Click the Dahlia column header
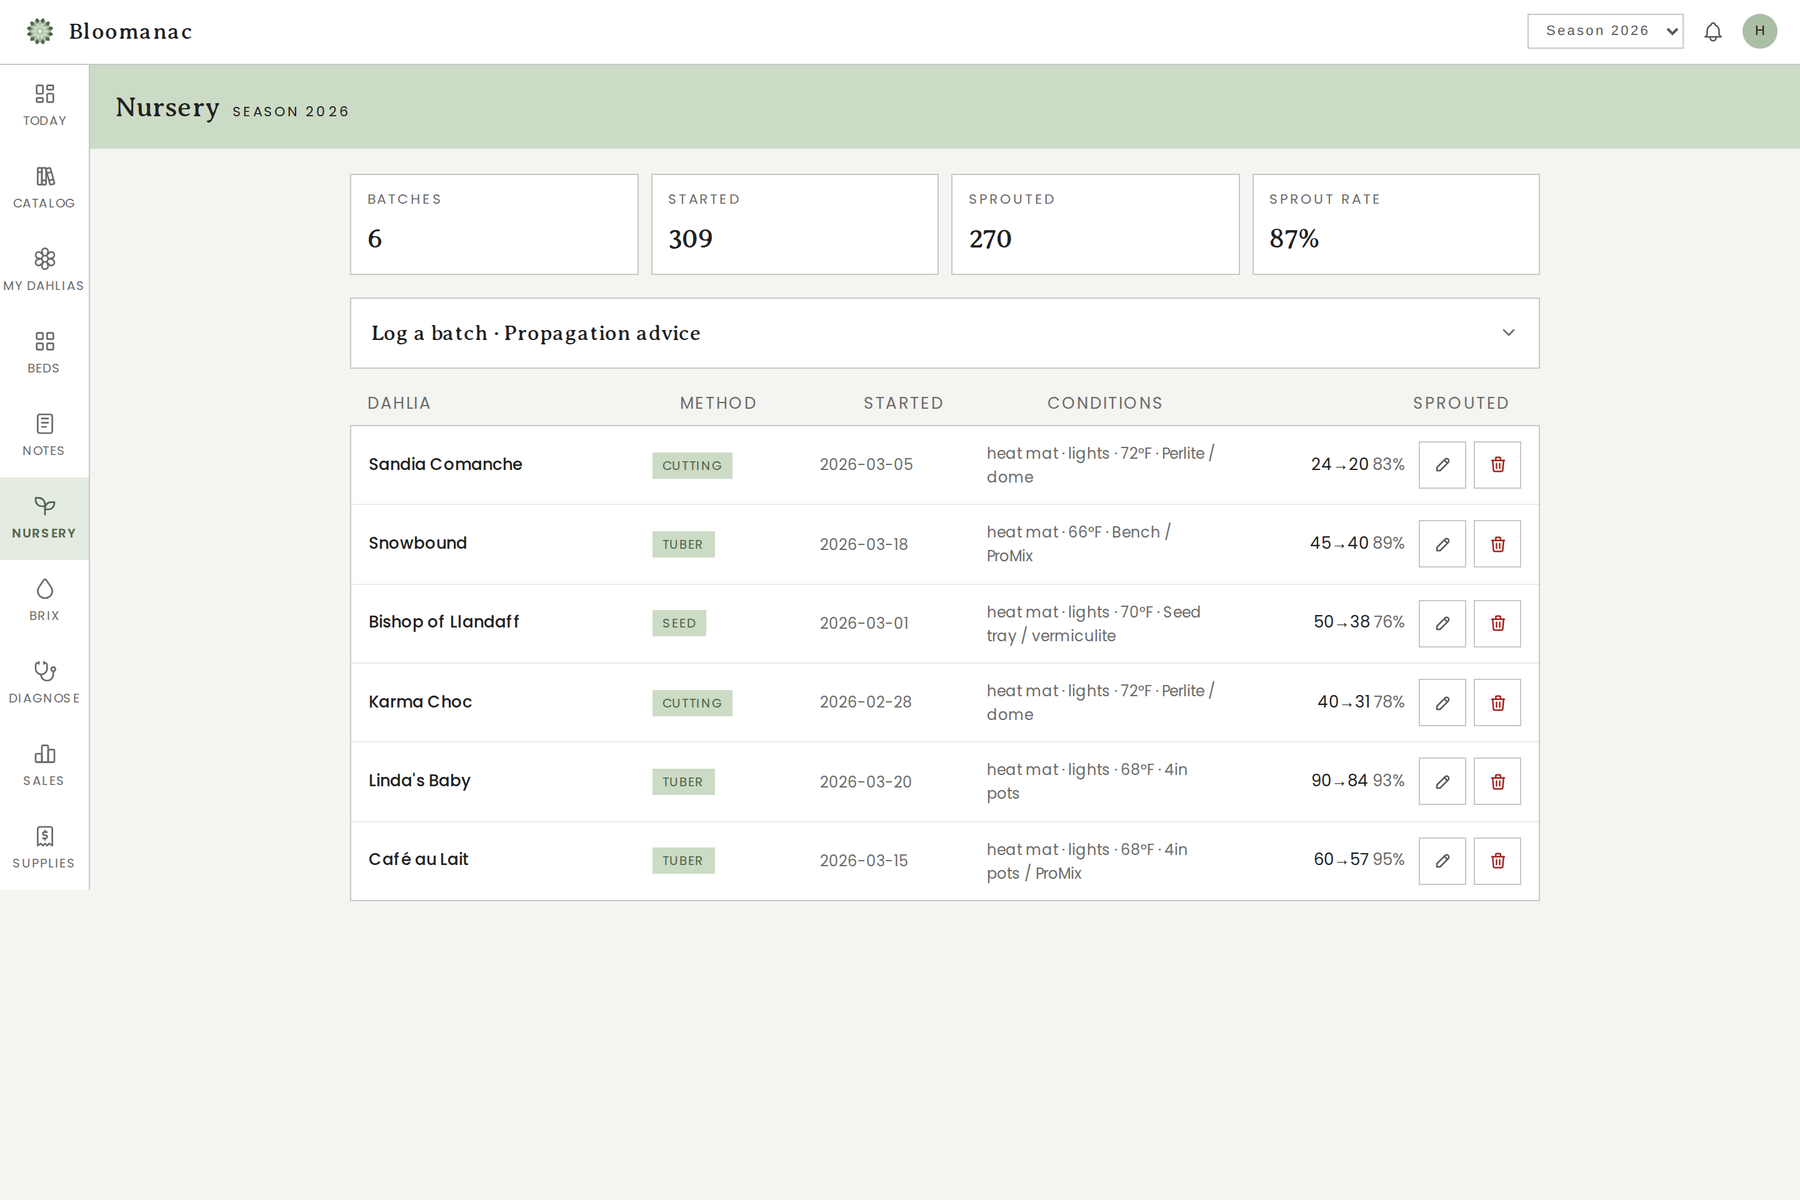 (399, 403)
